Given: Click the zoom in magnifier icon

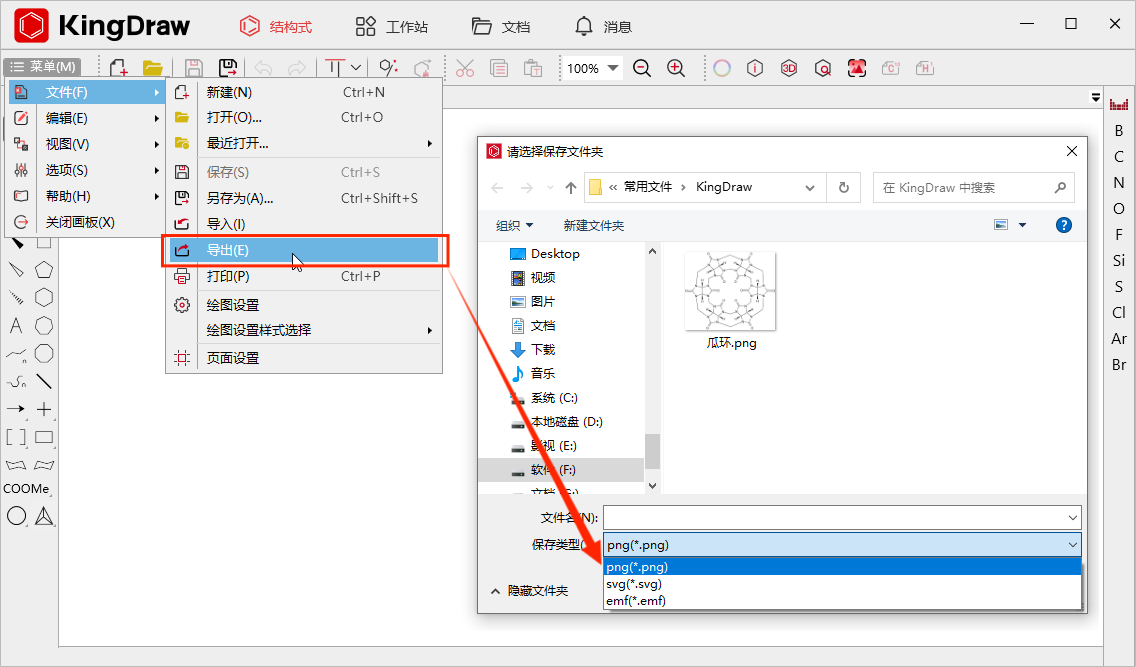Looking at the screenshot, I should 676,68.
